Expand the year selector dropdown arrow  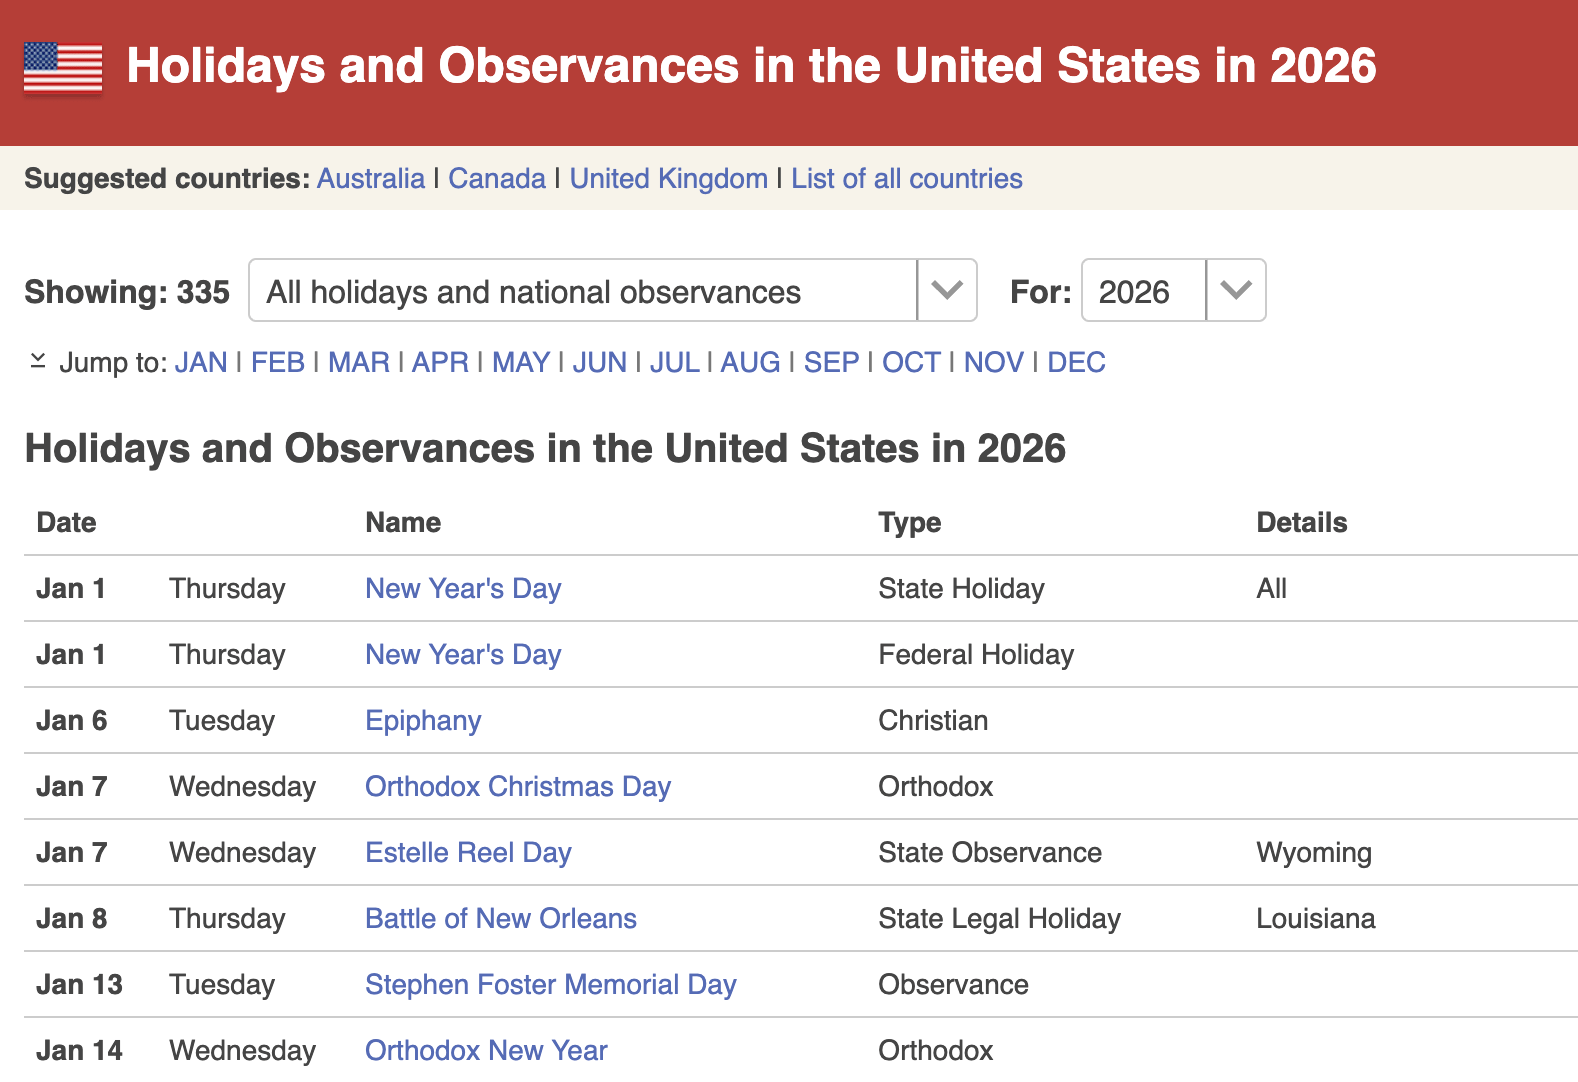pyautogui.click(x=1236, y=291)
